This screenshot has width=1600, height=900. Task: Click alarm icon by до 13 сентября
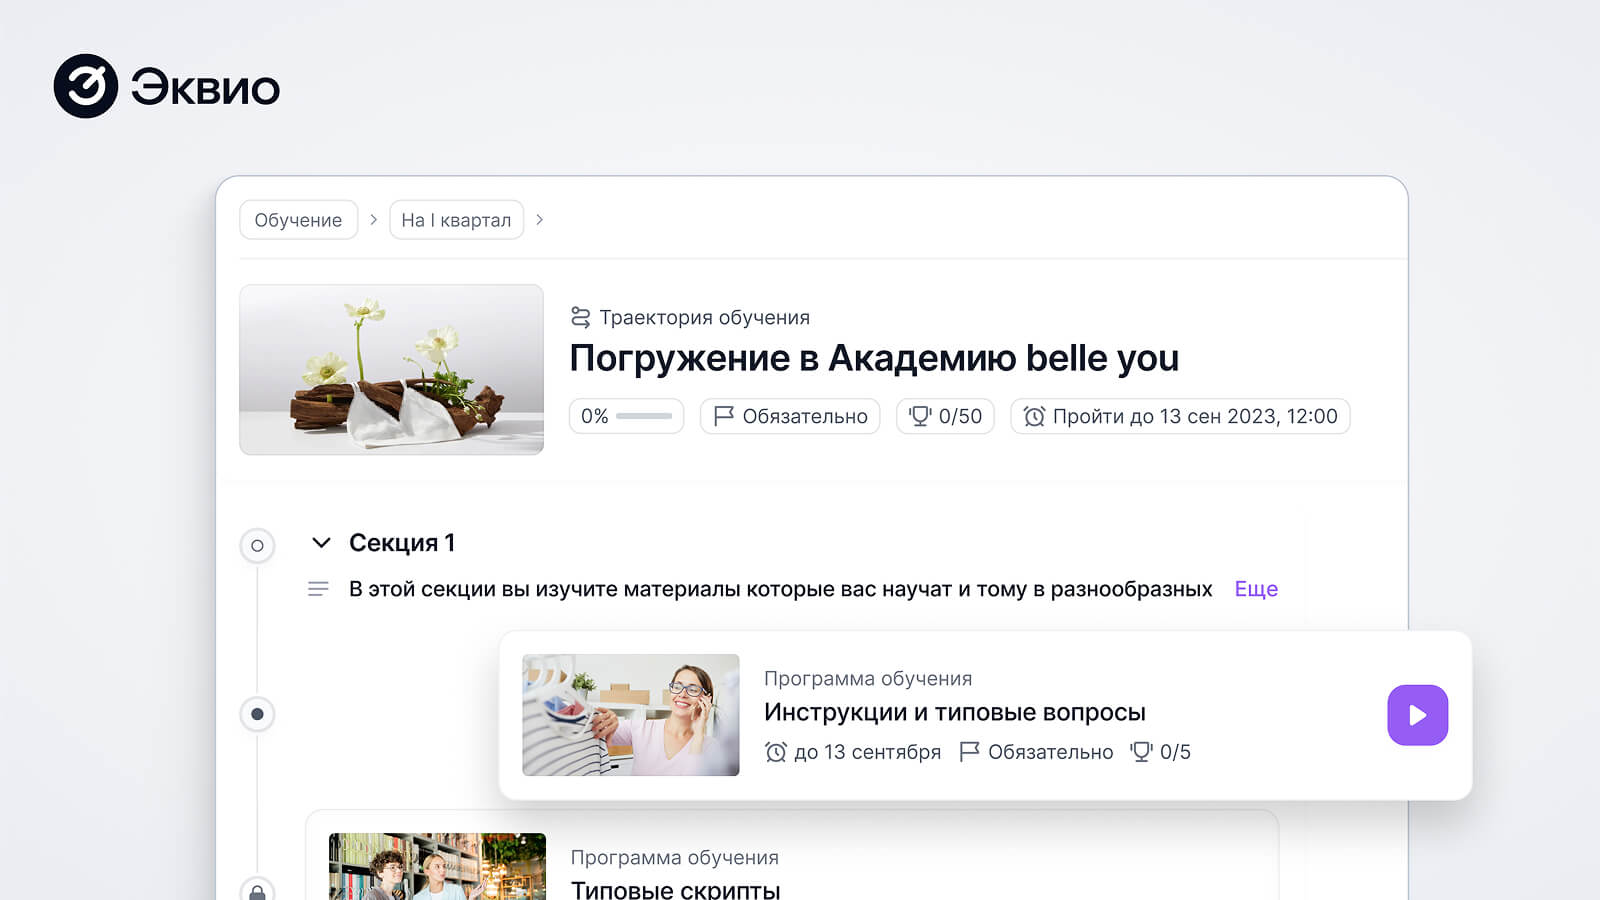[x=776, y=752]
